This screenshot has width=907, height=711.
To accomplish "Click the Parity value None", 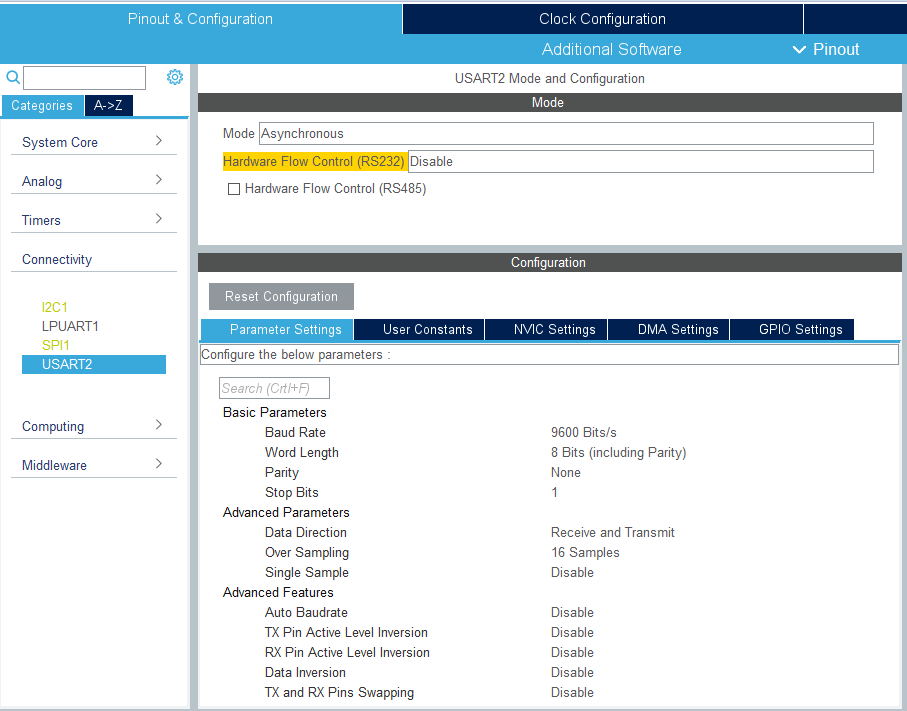I will pyautogui.click(x=566, y=473).
